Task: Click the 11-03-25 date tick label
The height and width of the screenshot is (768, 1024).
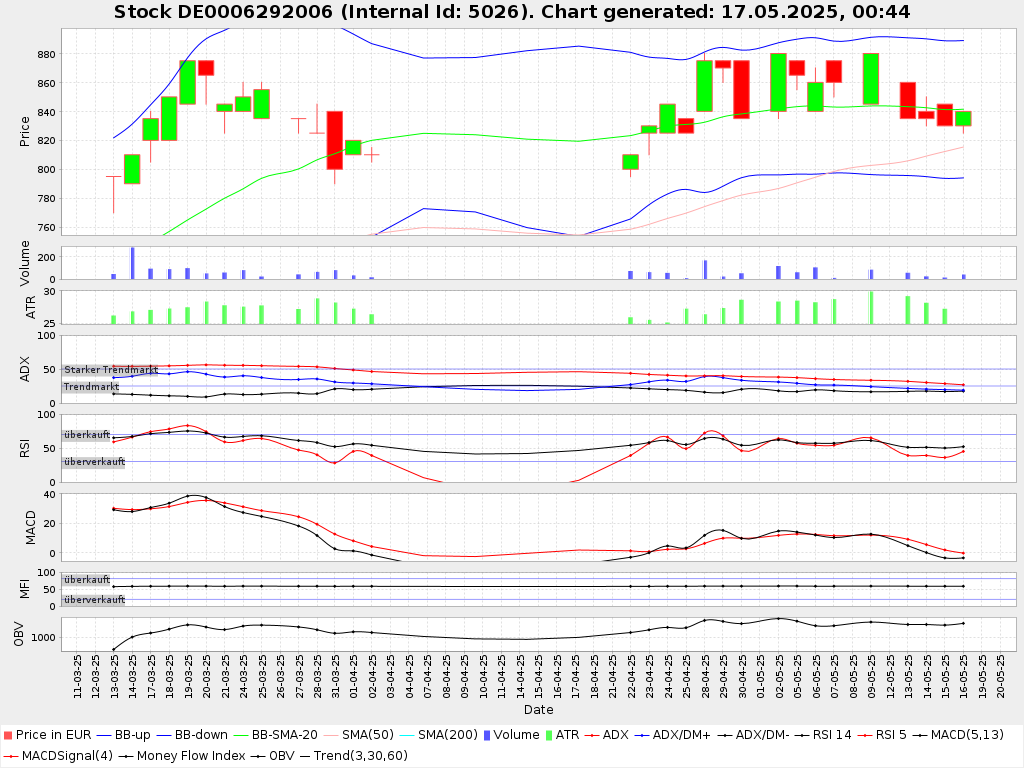Action: (77, 677)
